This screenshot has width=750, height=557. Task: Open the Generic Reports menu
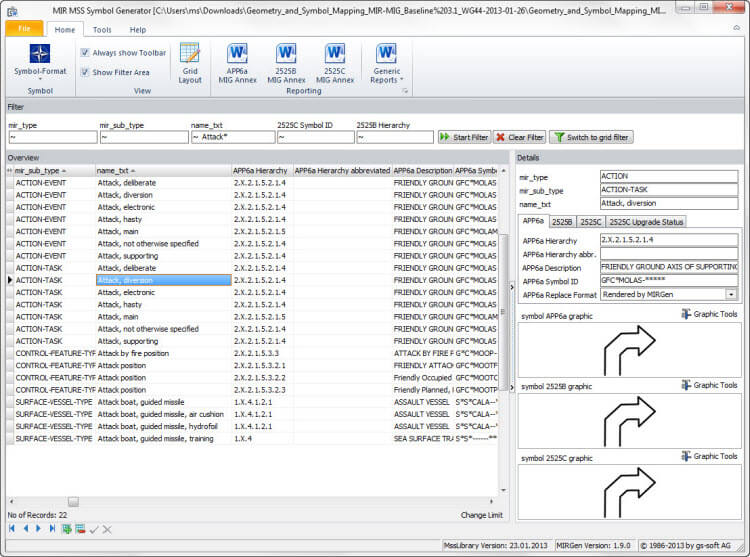(386, 63)
